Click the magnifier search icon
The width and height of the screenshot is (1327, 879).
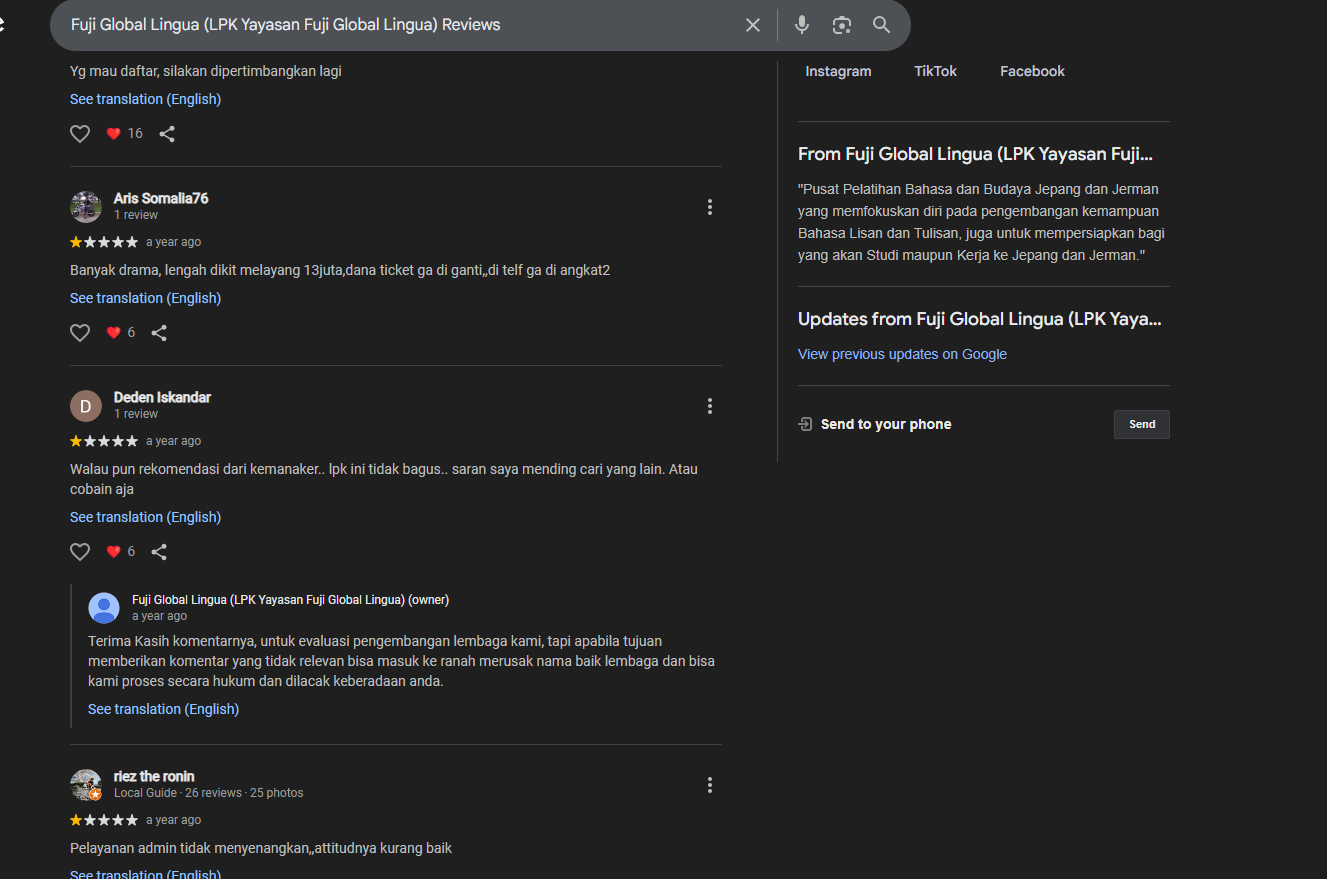coord(881,25)
